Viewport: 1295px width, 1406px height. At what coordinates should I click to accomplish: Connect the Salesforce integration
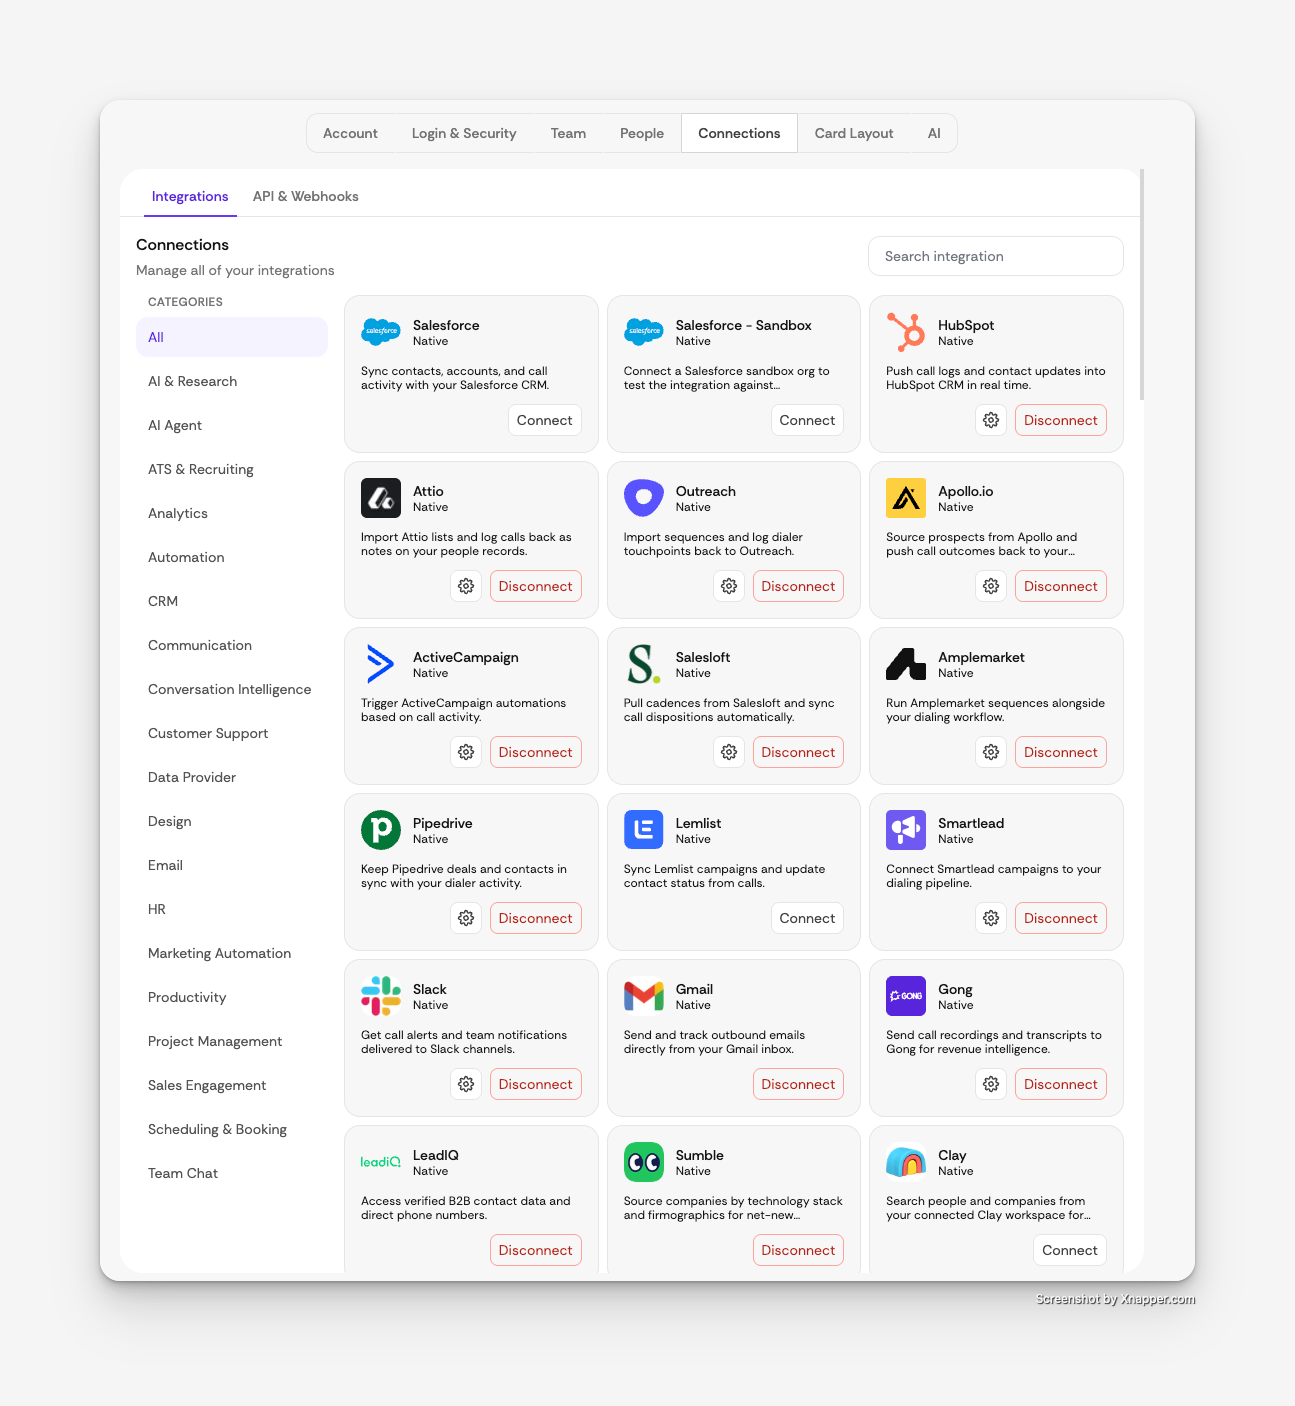[x=545, y=420]
